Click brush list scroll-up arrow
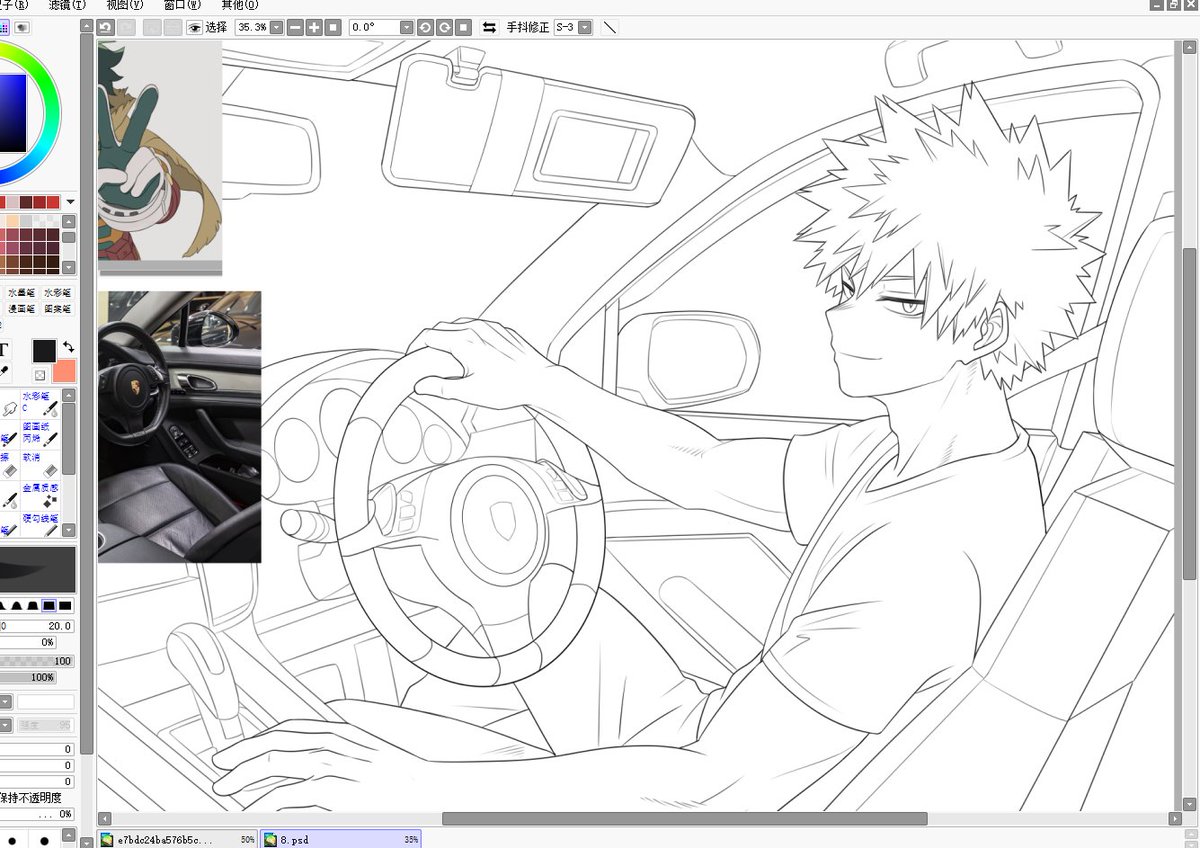This screenshot has width=1200, height=848. click(x=69, y=396)
